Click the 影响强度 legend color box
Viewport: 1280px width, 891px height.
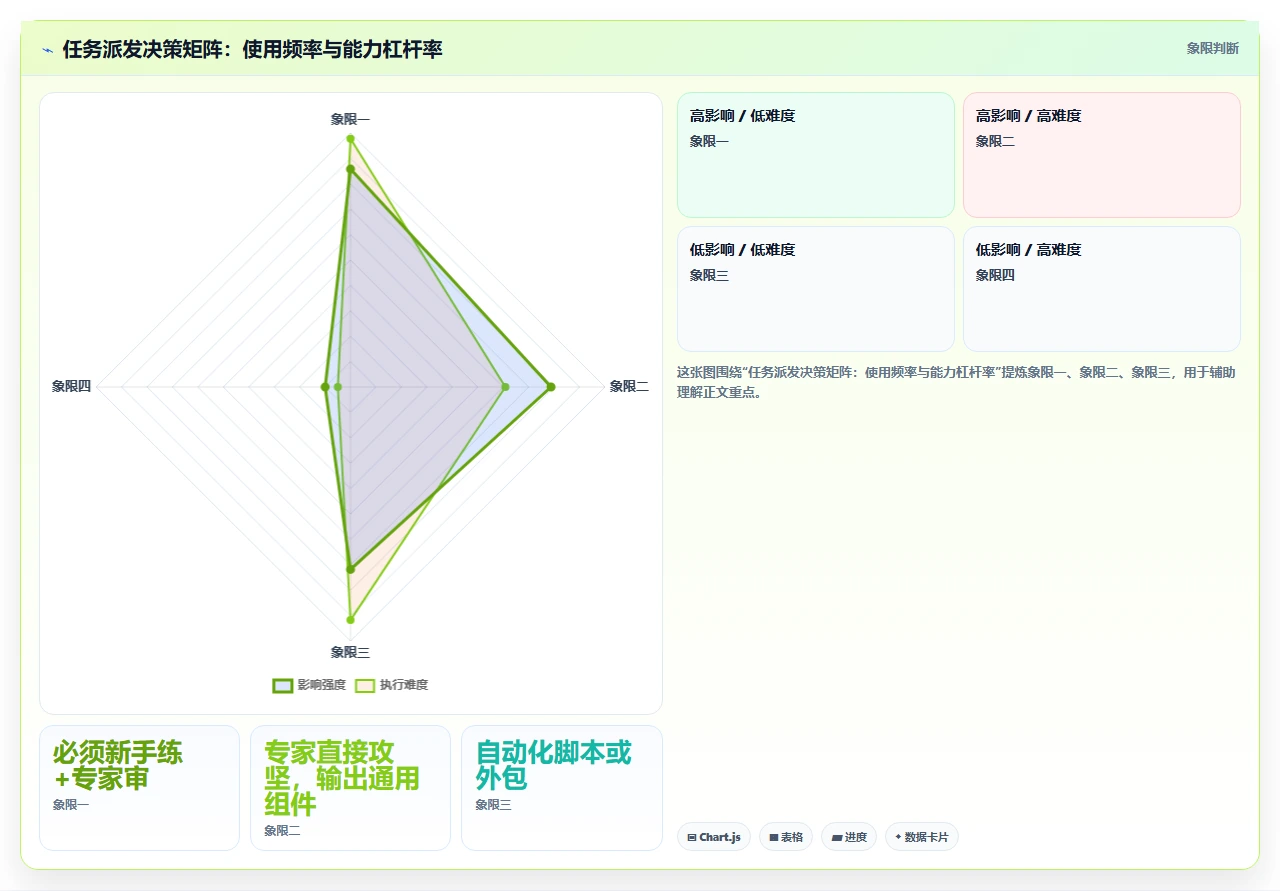283,685
